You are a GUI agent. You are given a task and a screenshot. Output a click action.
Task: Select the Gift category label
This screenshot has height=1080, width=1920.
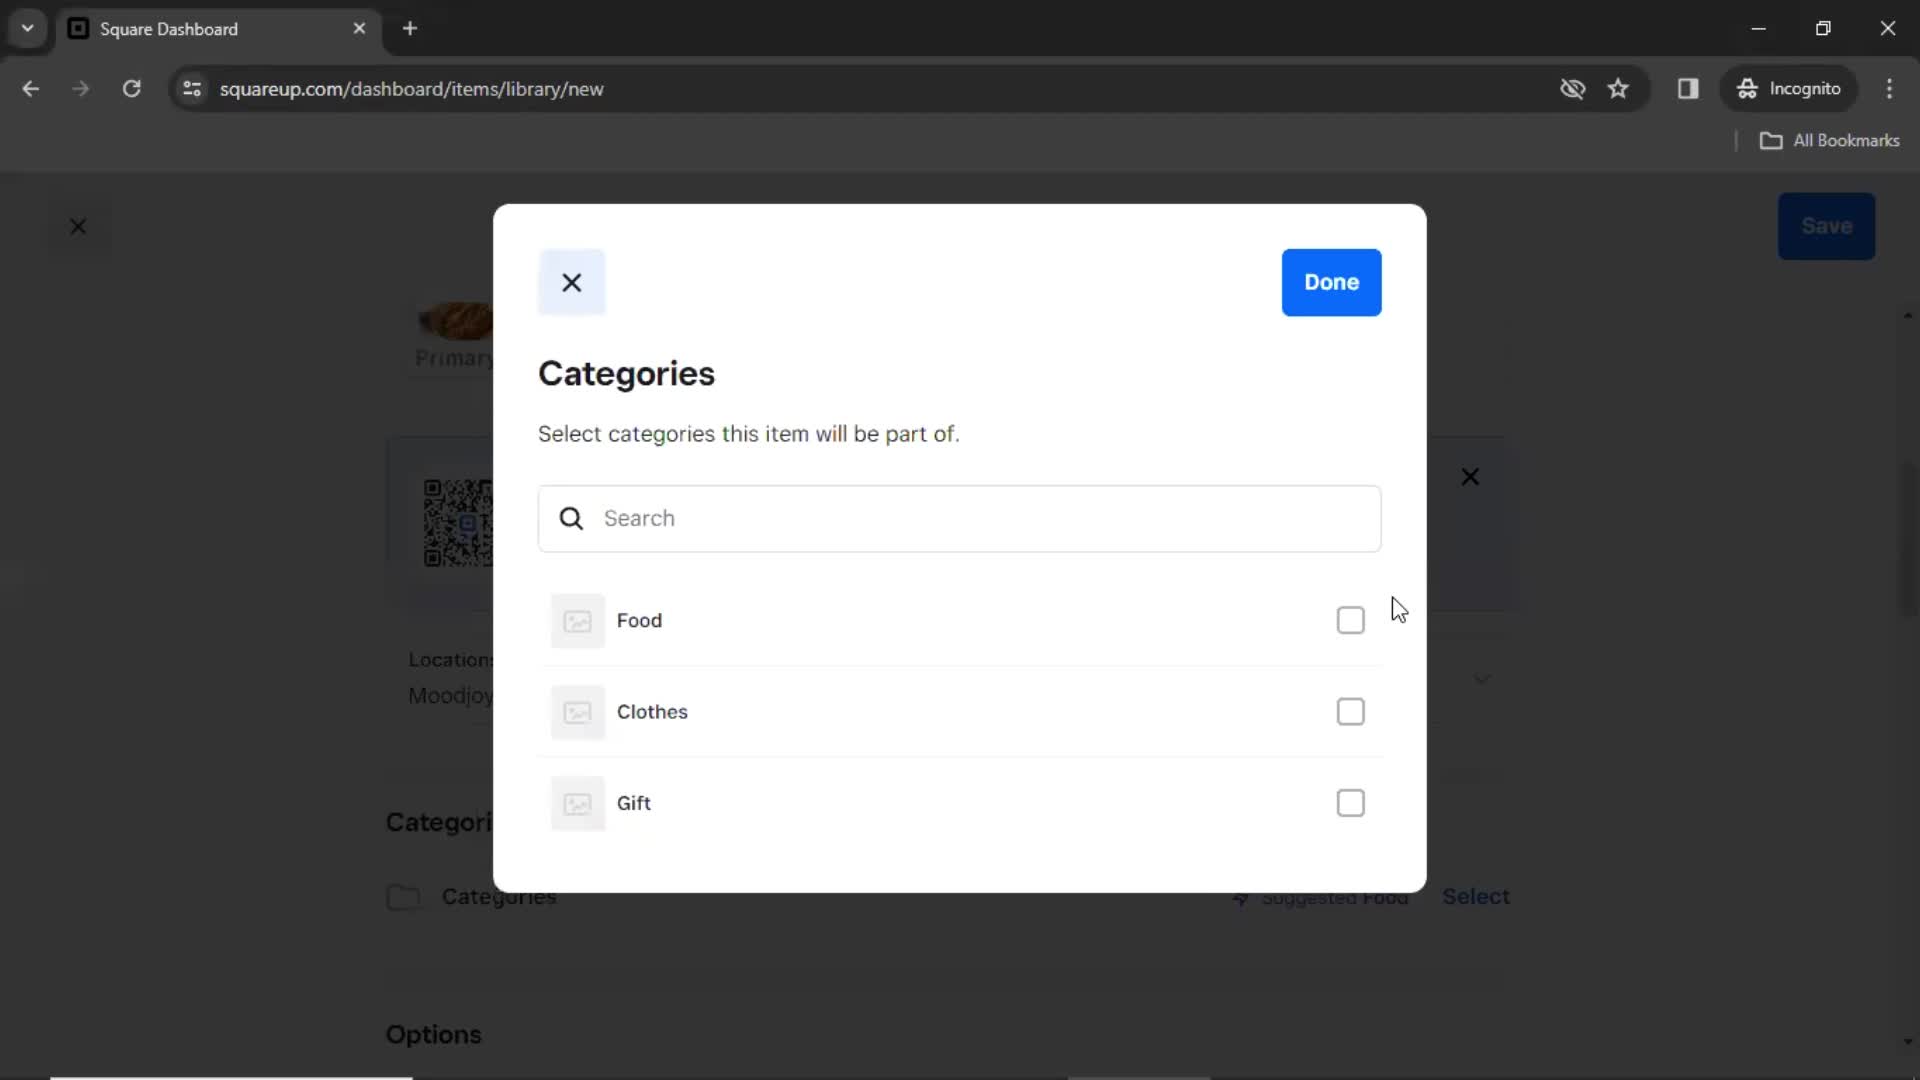tap(633, 803)
